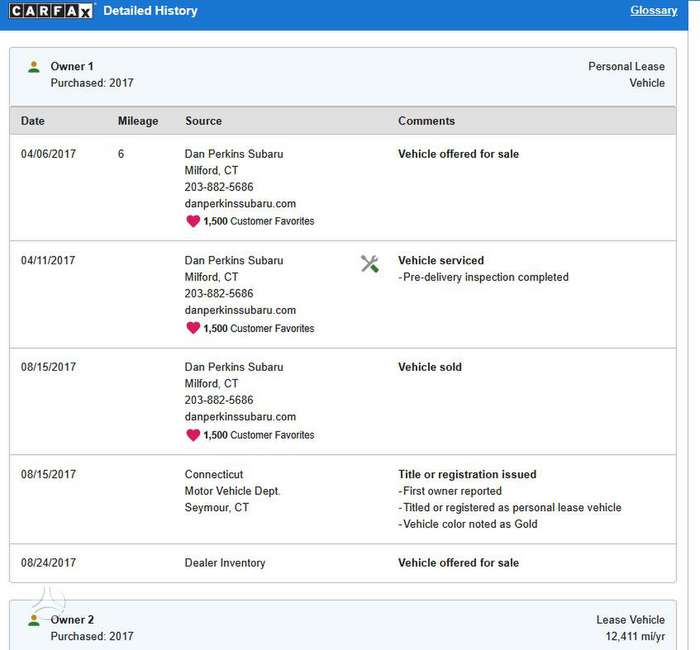Image resolution: width=700 pixels, height=650 pixels.
Task: Click 'Title or registration issued' comment
Action: (x=467, y=475)
